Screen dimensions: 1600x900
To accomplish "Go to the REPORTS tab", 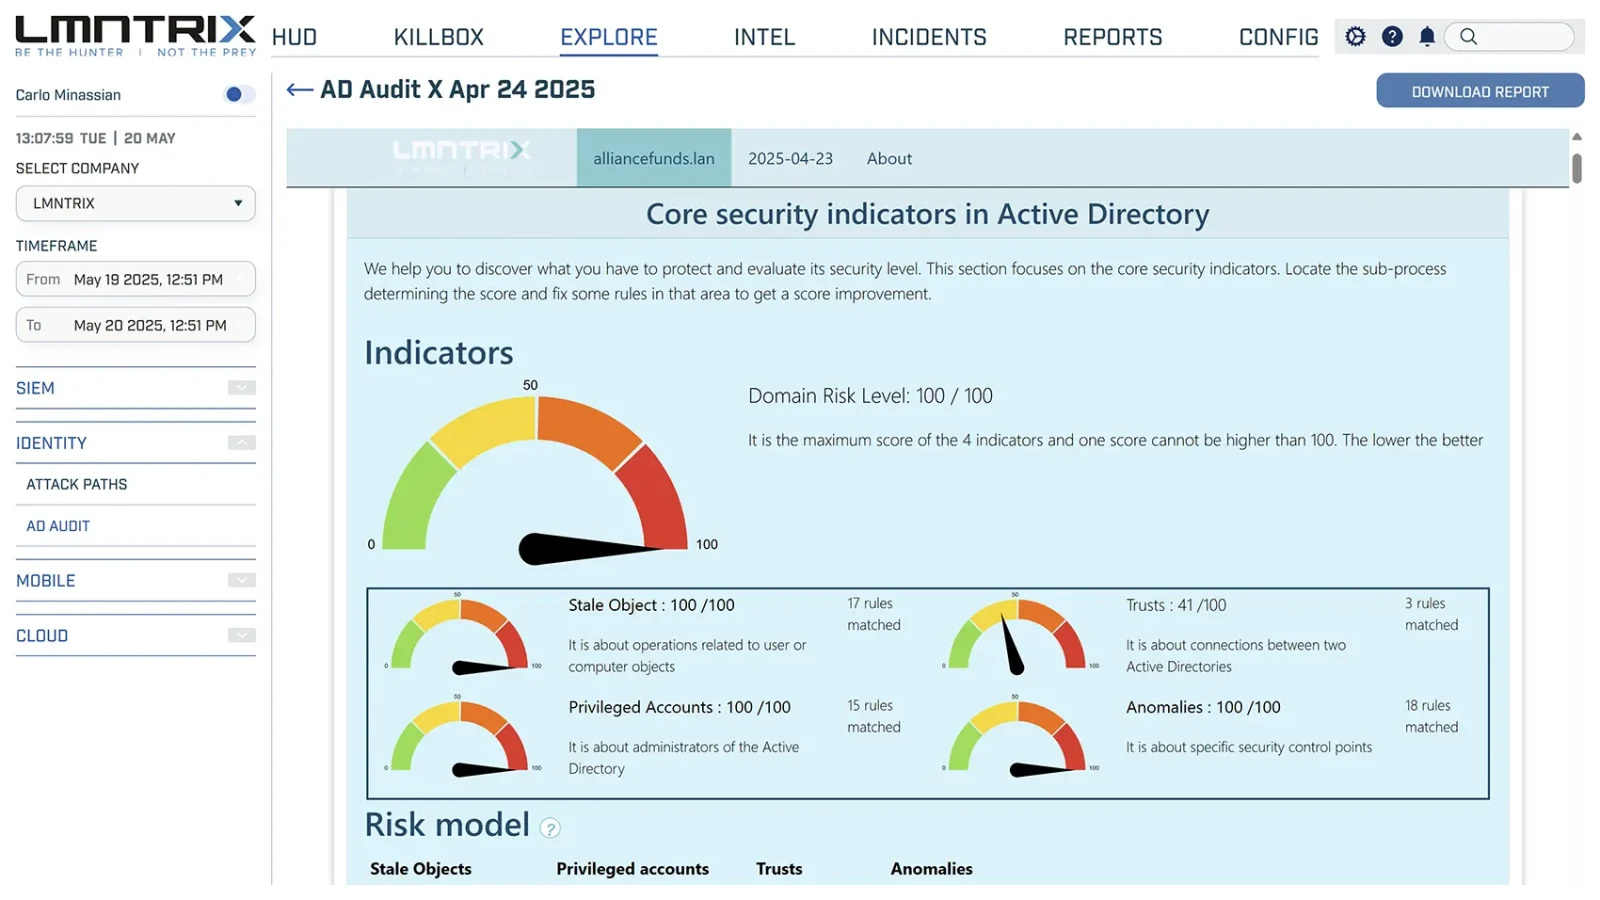I will pyautogui.click(x=1112, y=37).
